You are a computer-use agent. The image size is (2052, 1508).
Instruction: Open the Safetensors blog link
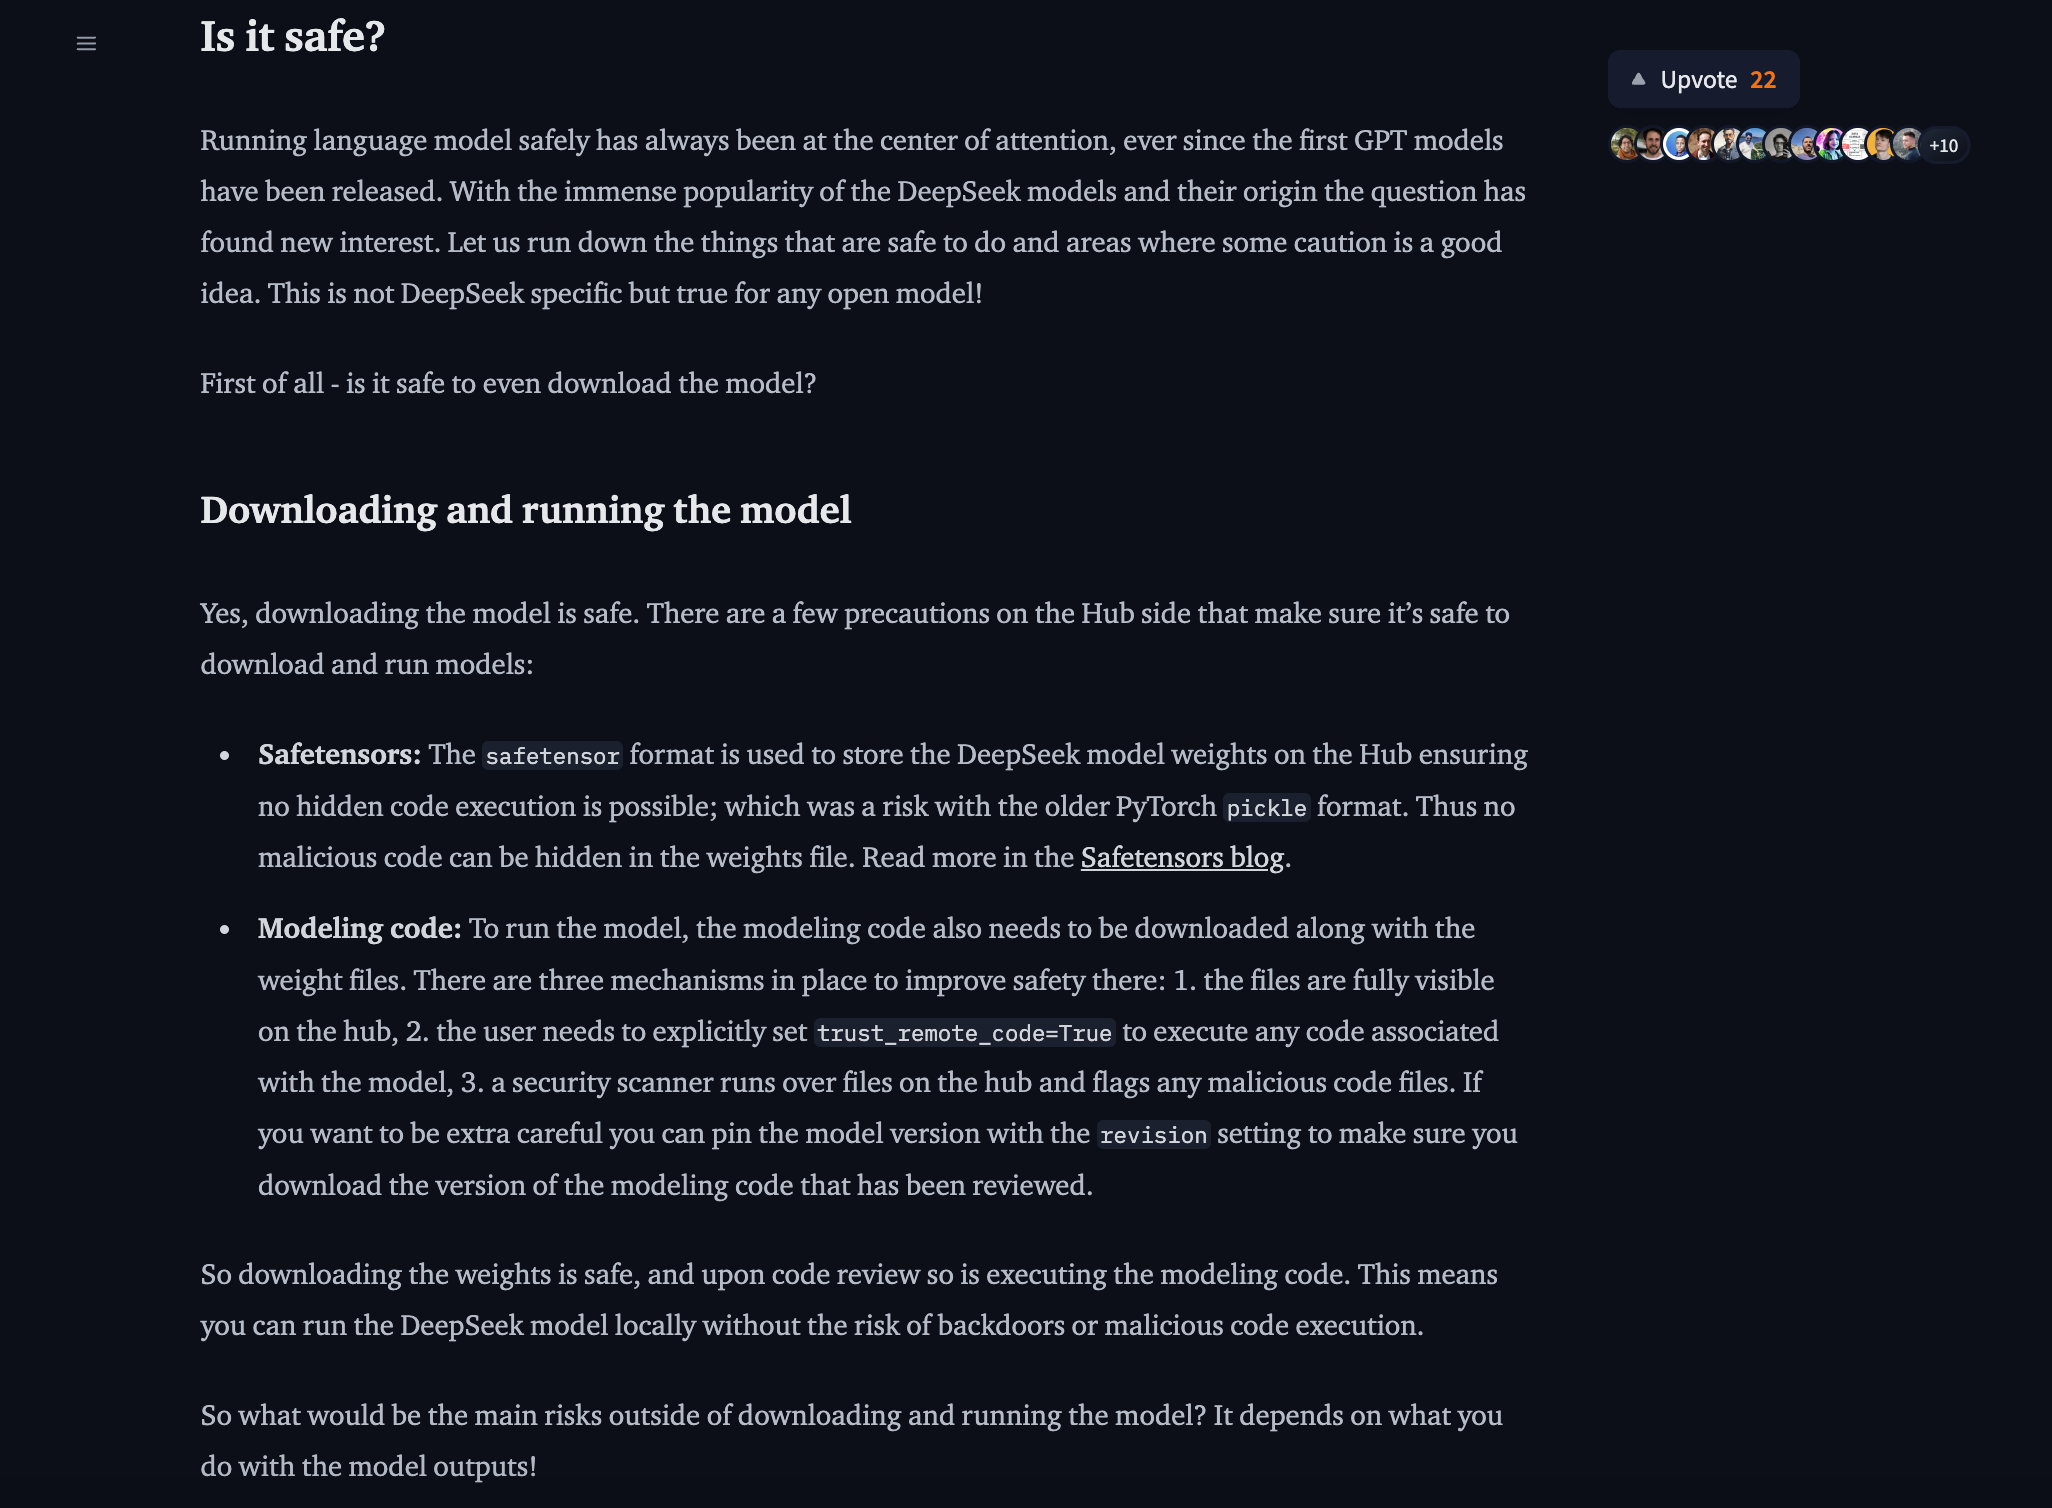pyautogui.click(x=1182, y=857)
